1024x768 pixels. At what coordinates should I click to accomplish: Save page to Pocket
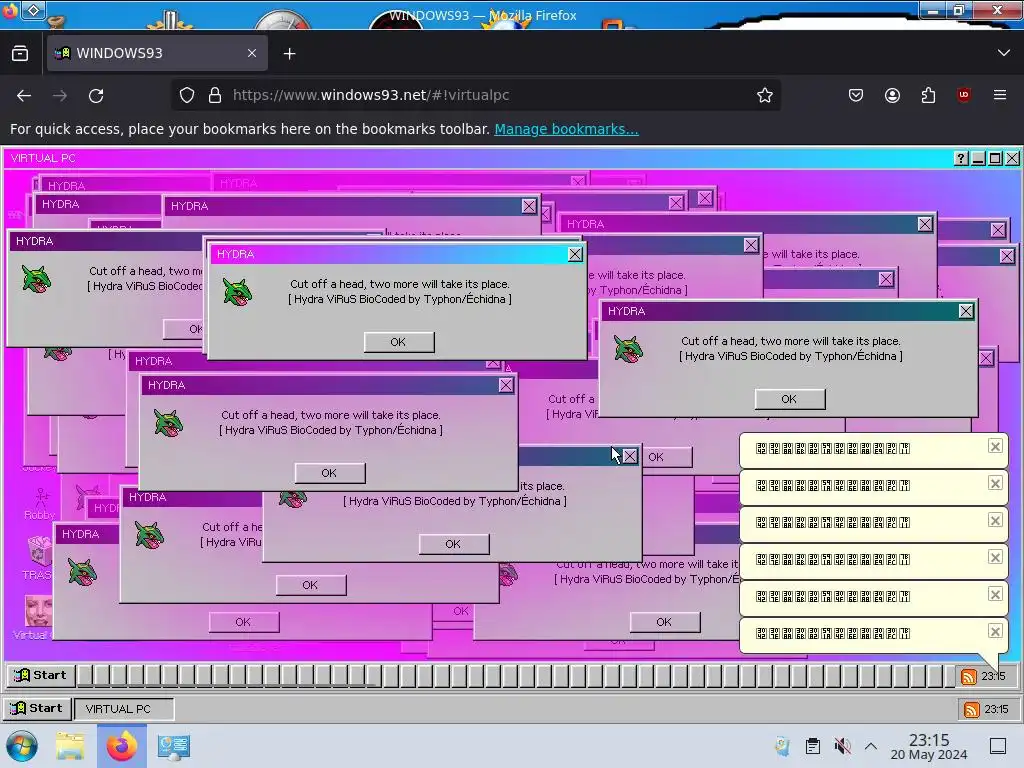click(856, 95)
